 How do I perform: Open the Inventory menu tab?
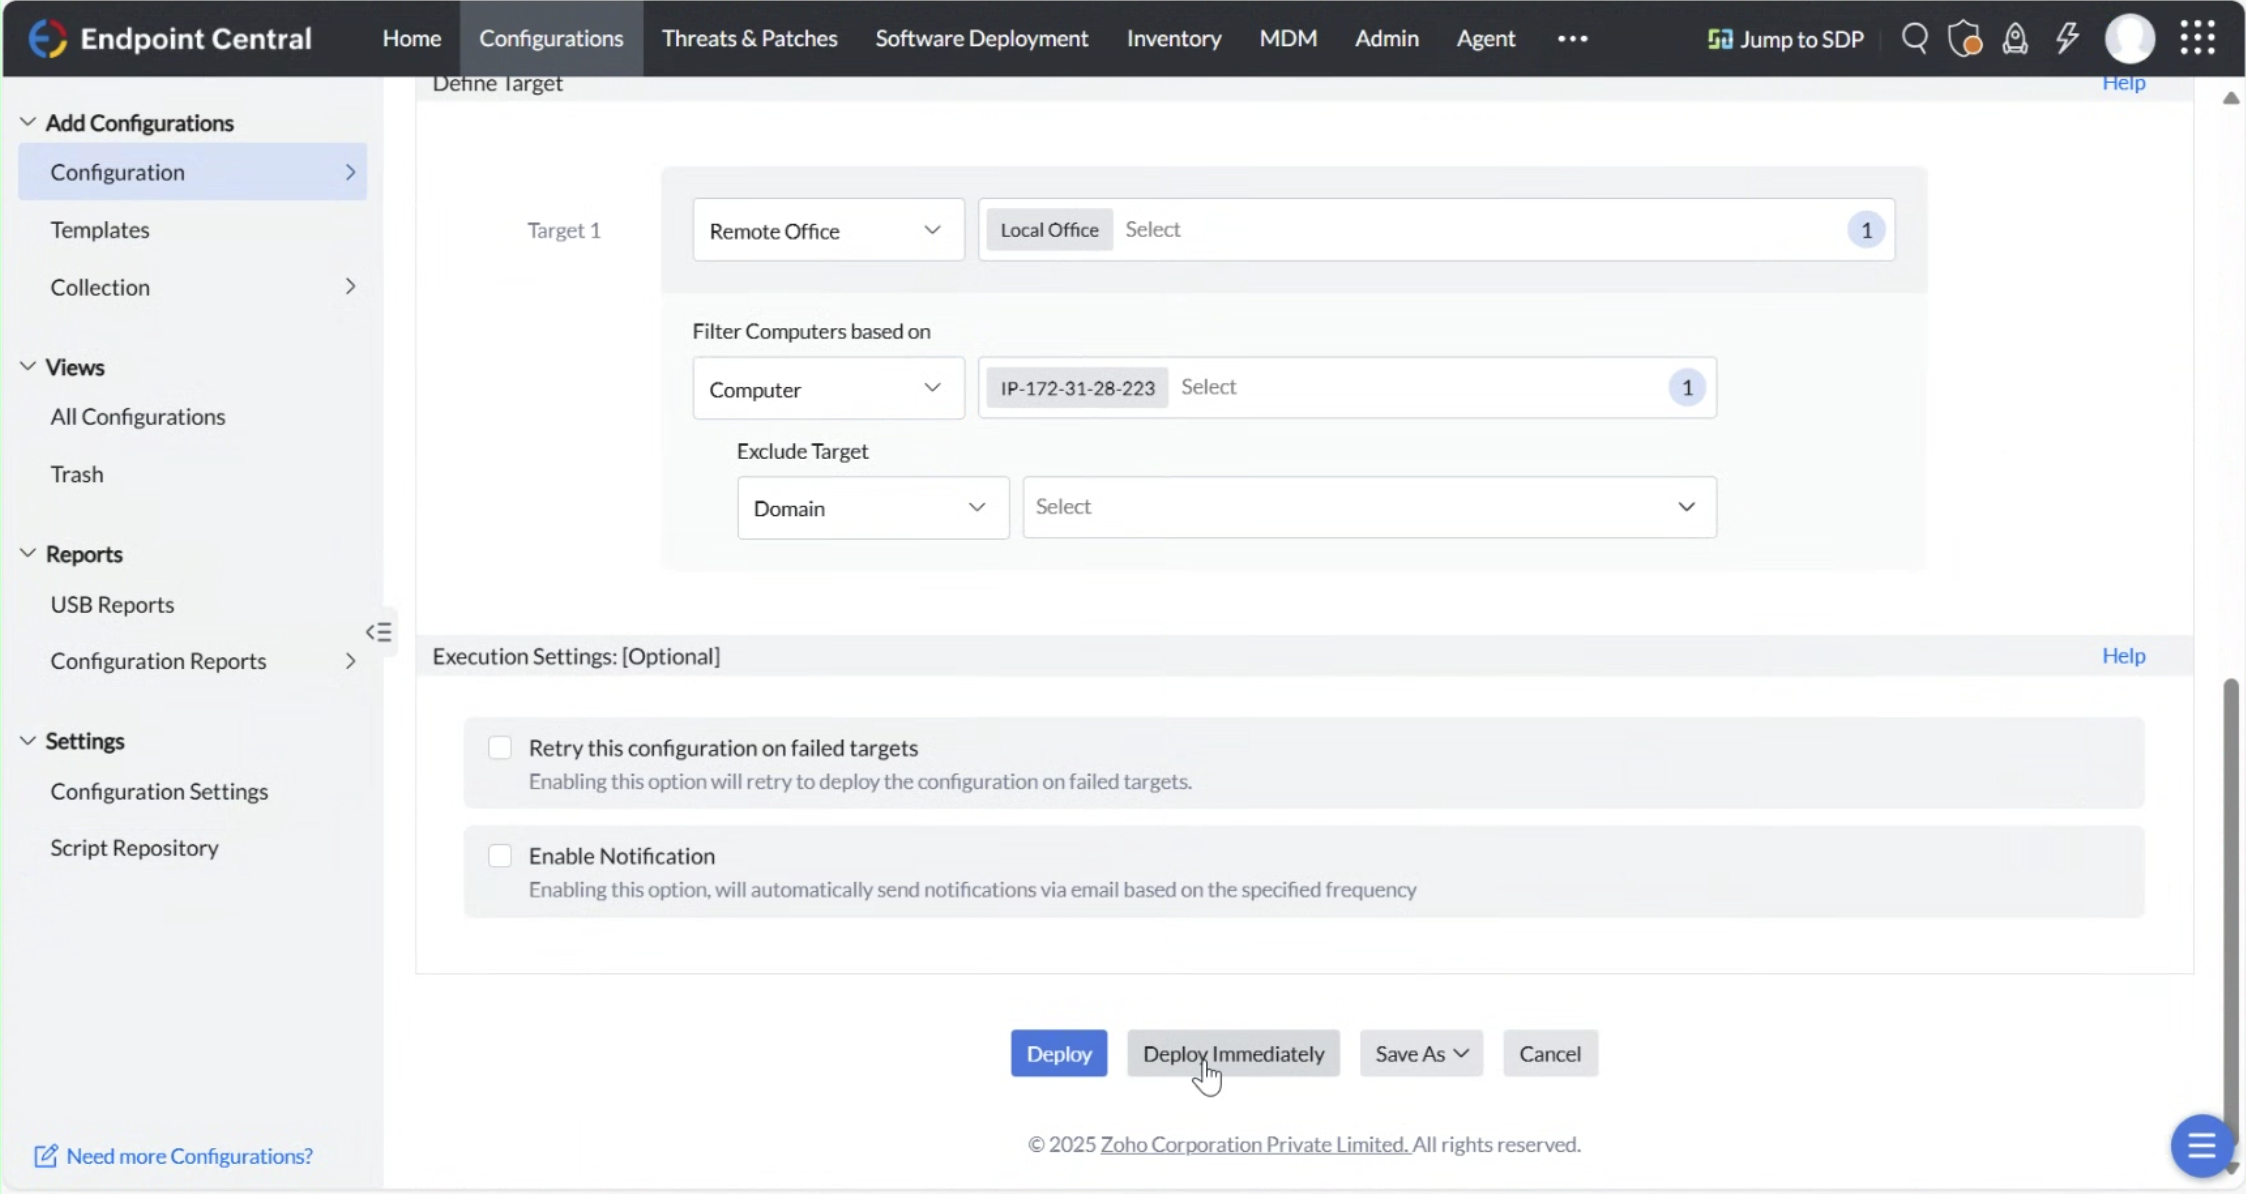[x=1173, y=38]
